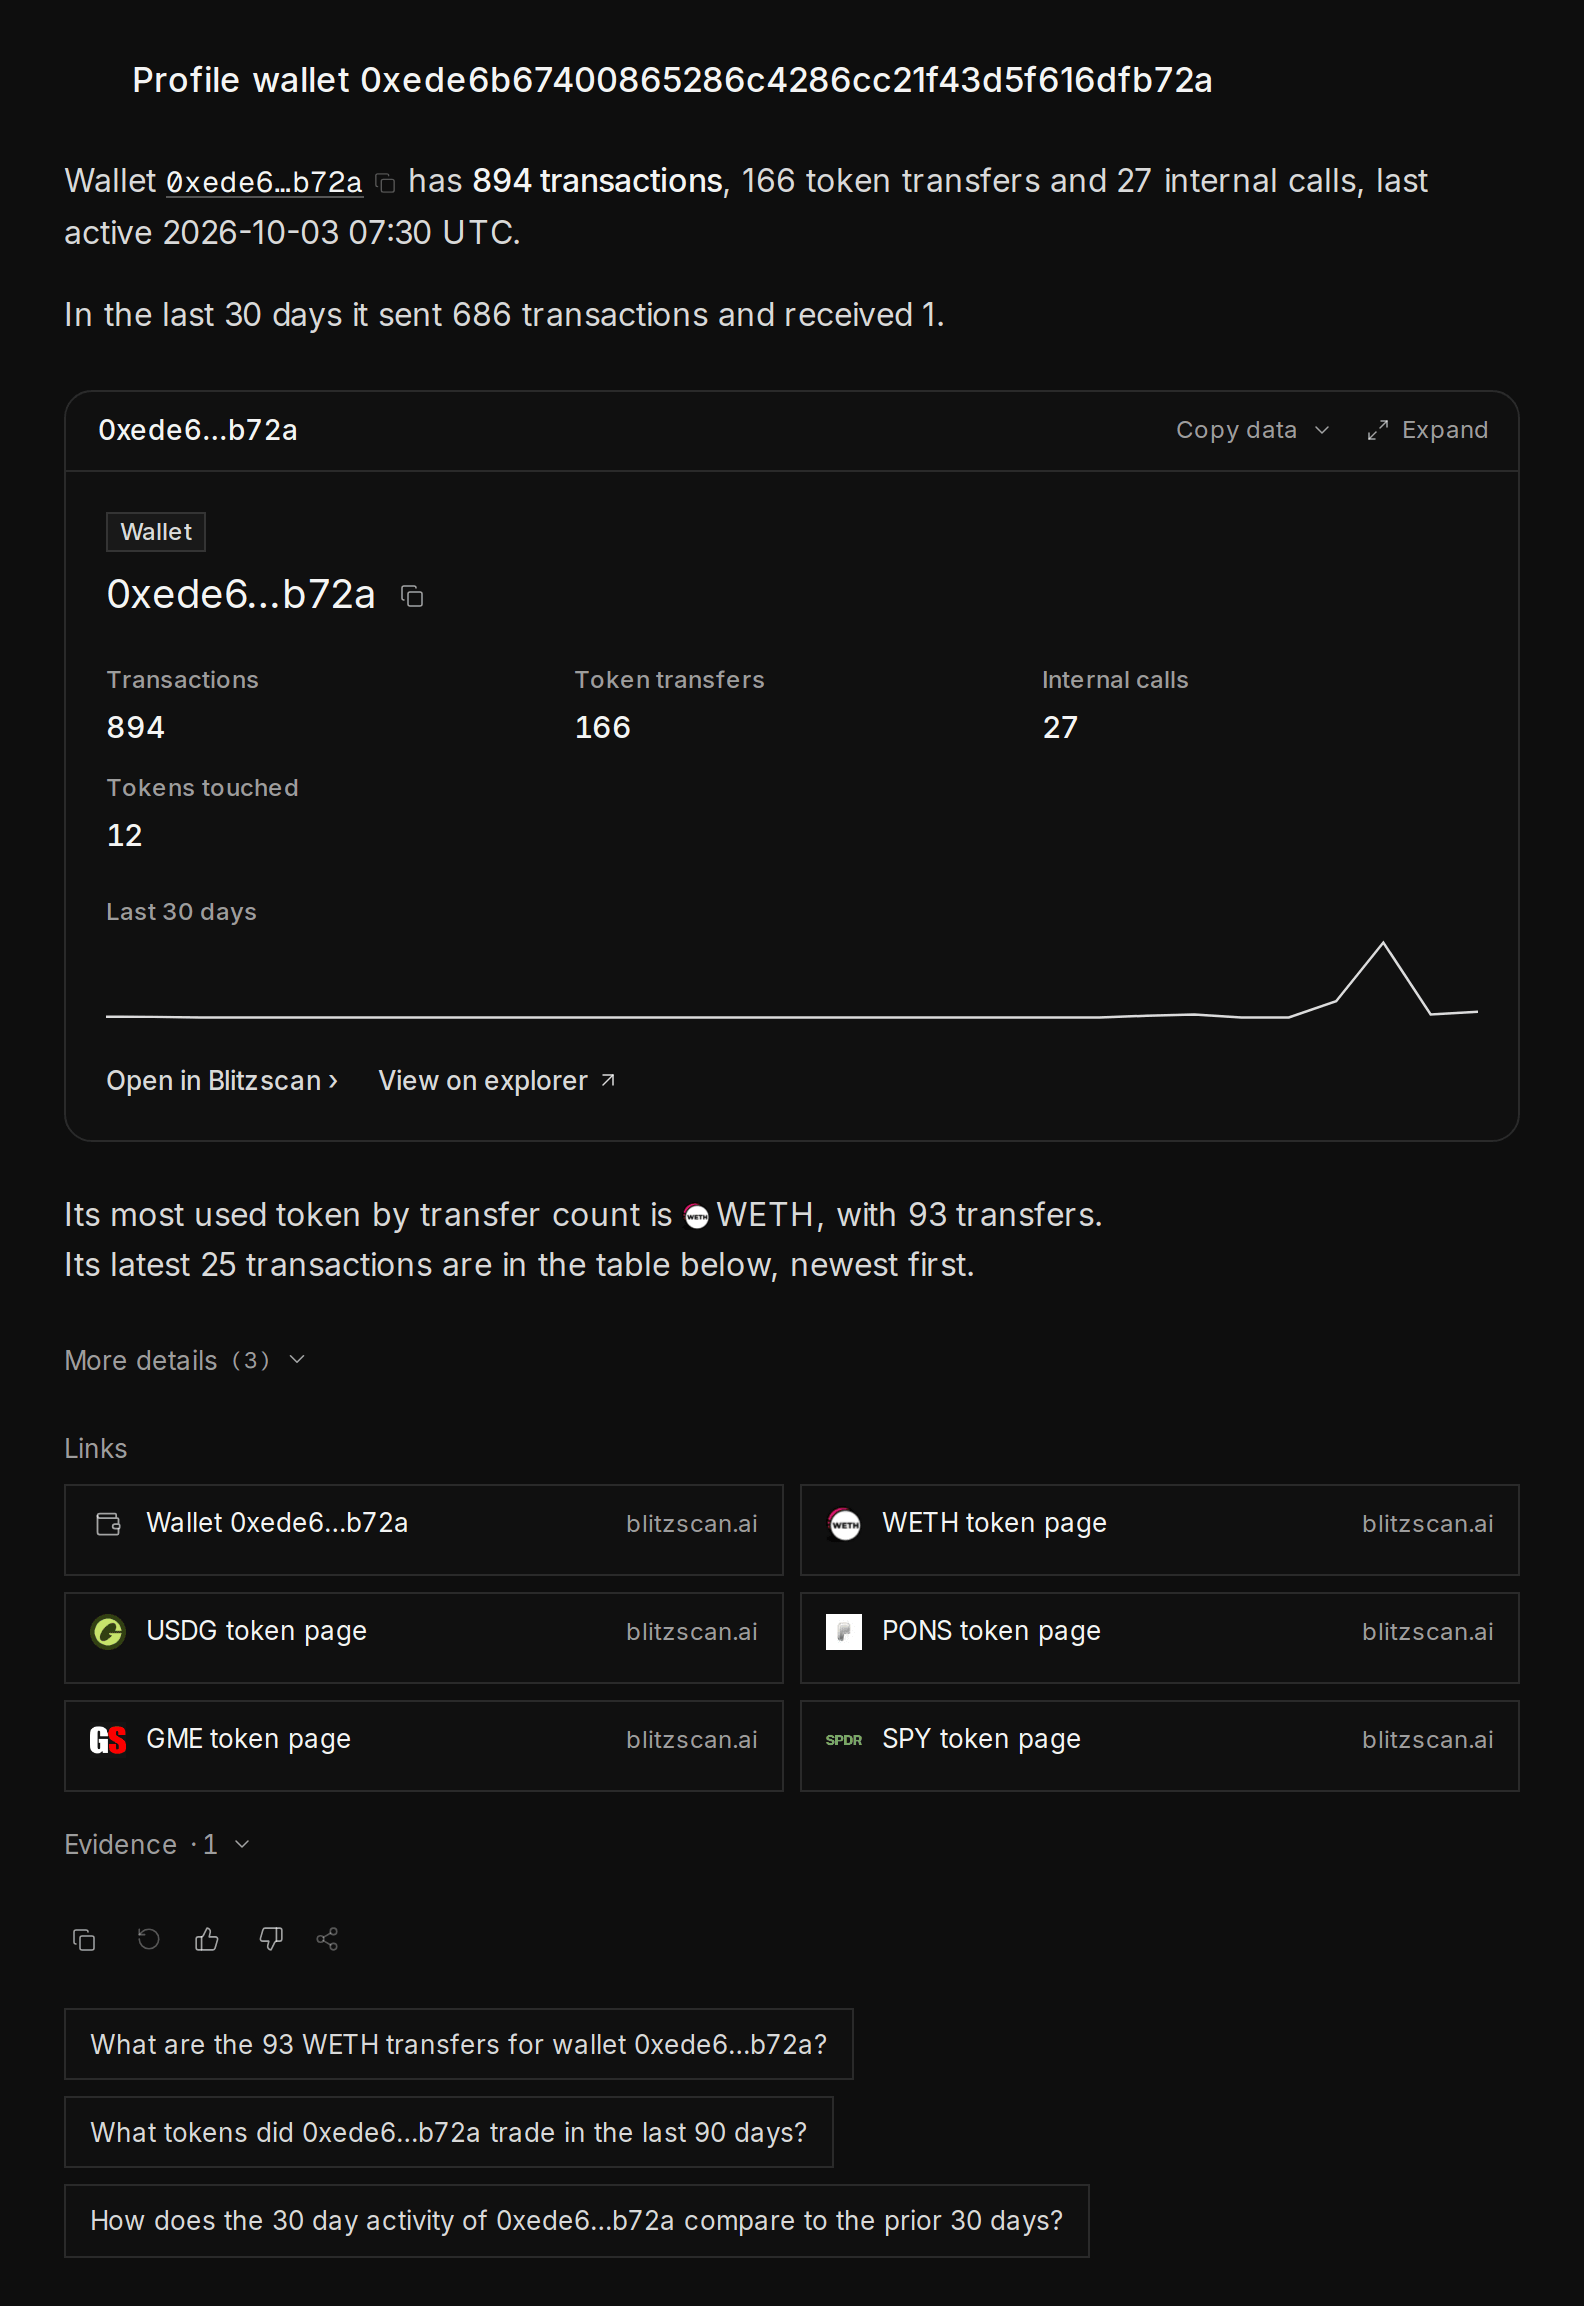This screenshot has width=1584, height=2306.
Task: Open SPY token page link
Action: pos(1160,1746)
